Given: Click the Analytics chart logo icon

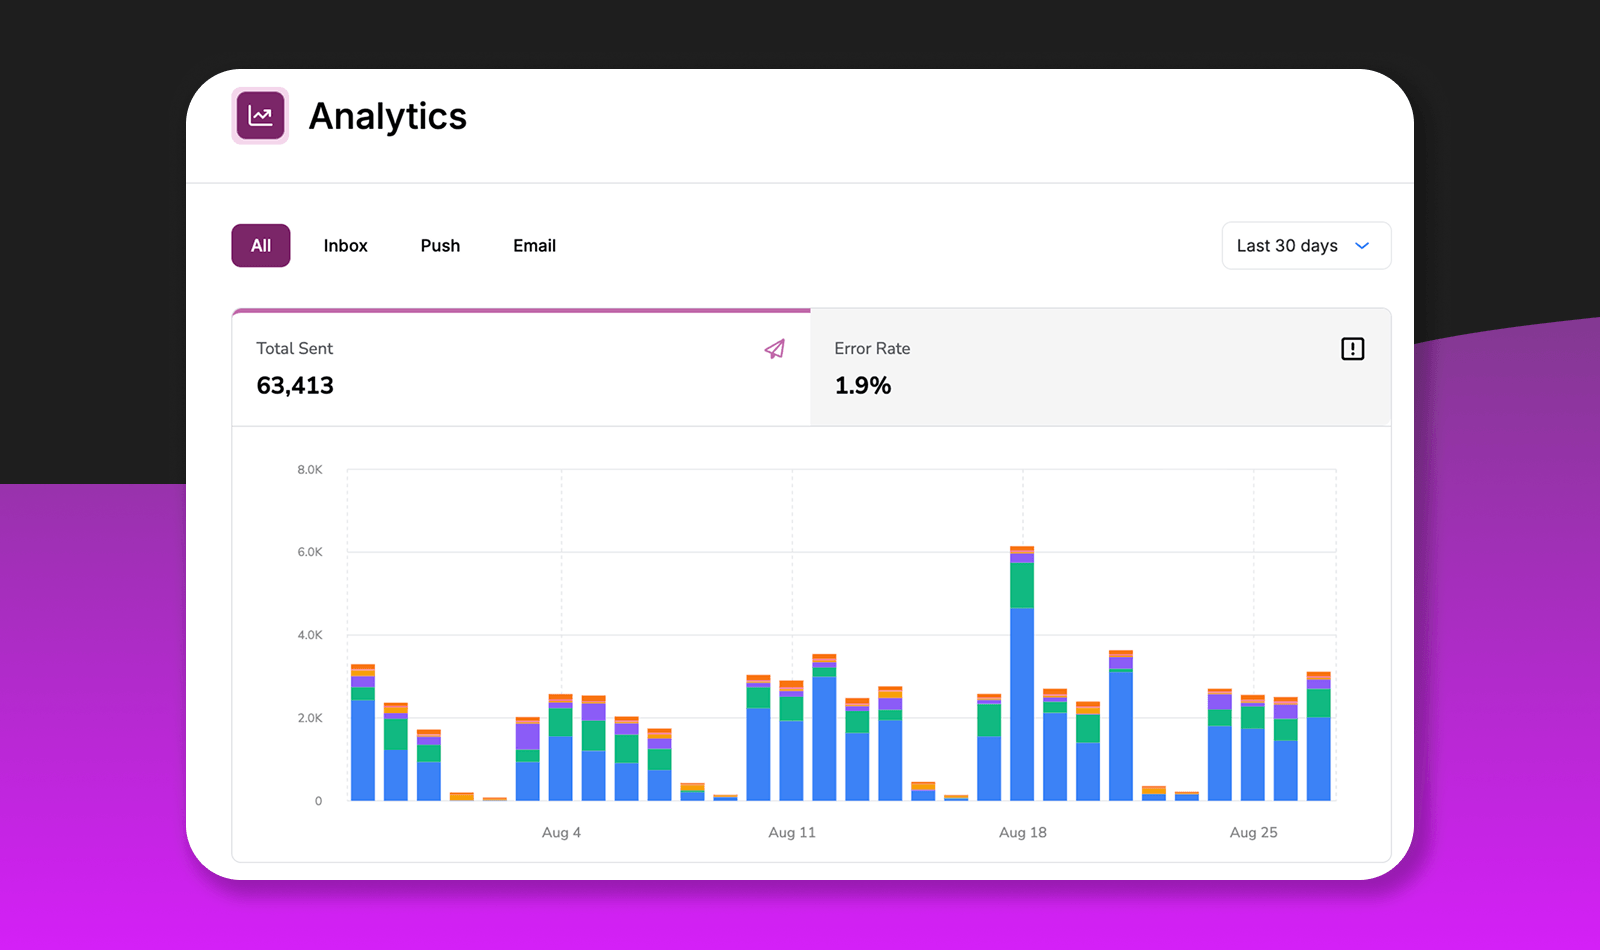Looking at the screenshot, I should coord(259,115).
